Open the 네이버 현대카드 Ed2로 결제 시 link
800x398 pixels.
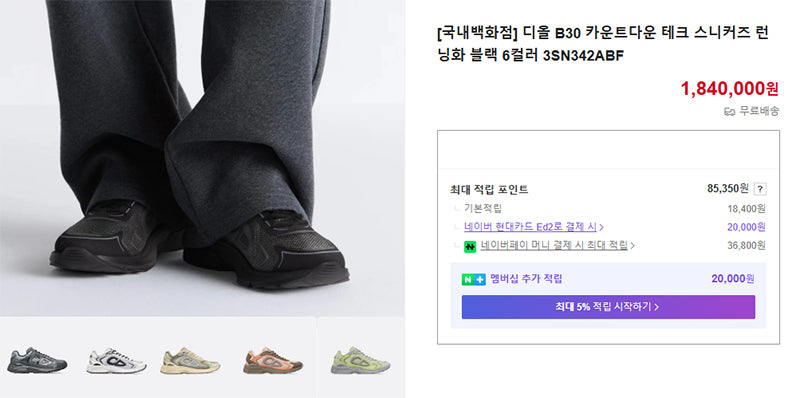(x=530, y=227)
